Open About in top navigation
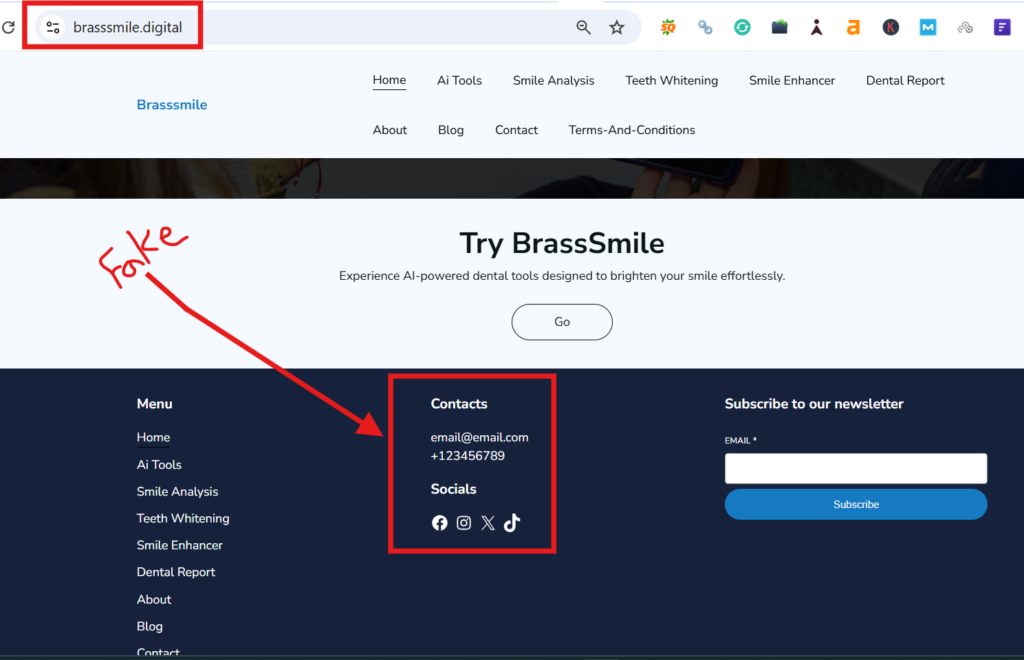Viewport: 1024px width, 660px height. tap(390, 130)
